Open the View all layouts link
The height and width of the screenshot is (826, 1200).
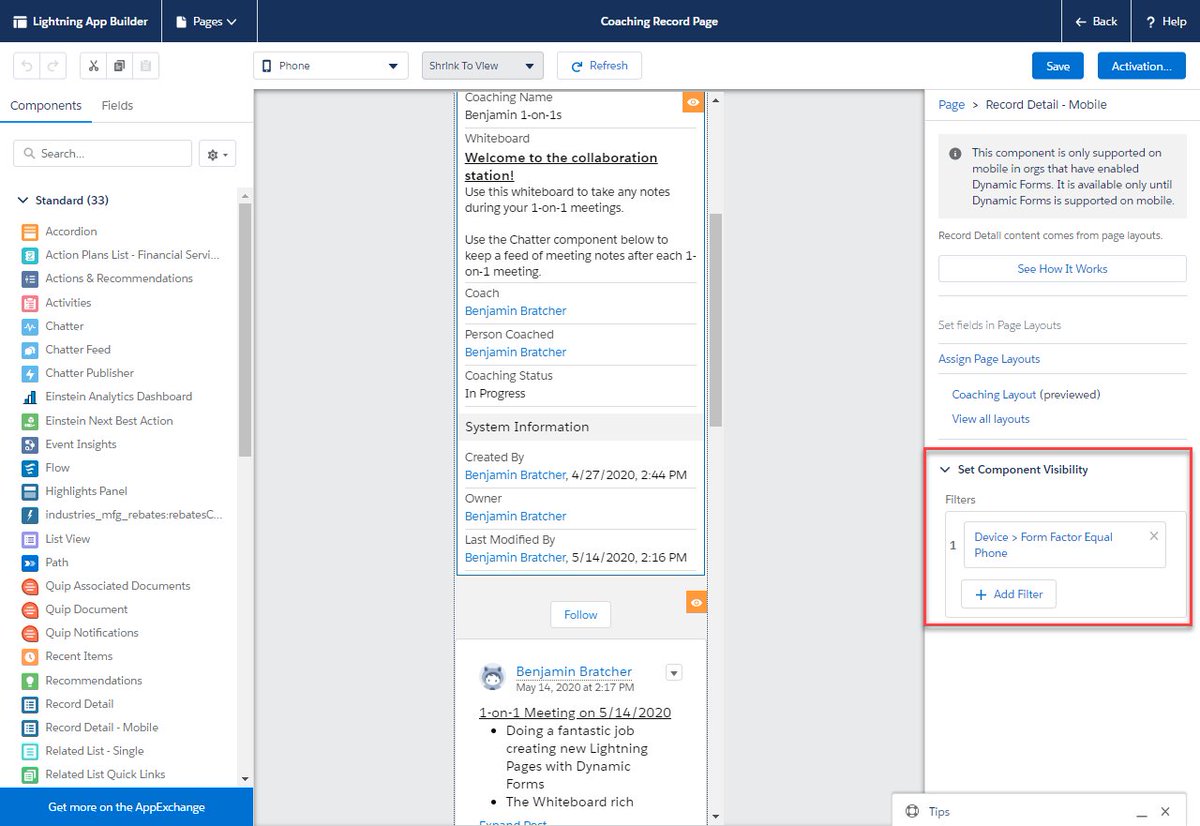tap(991, 419)
